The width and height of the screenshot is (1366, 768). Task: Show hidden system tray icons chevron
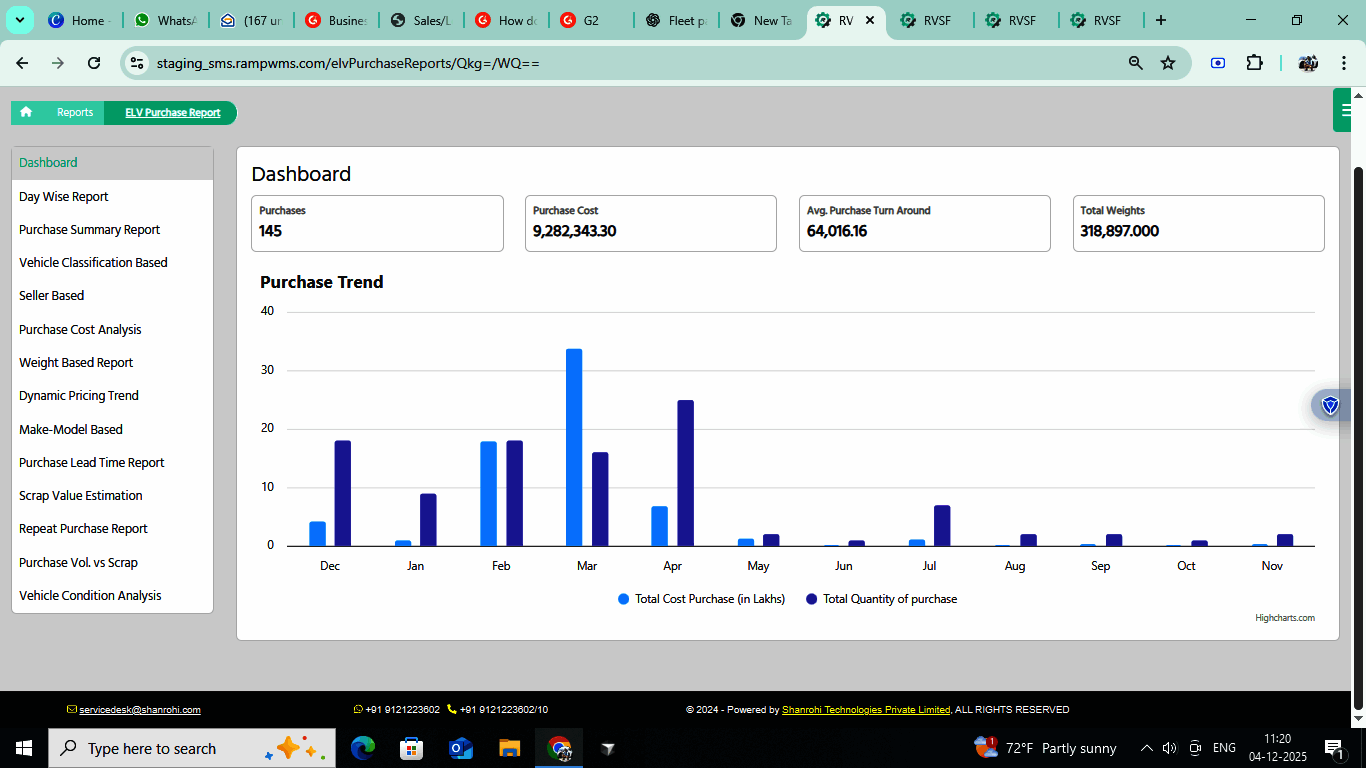coord(1146,748)
